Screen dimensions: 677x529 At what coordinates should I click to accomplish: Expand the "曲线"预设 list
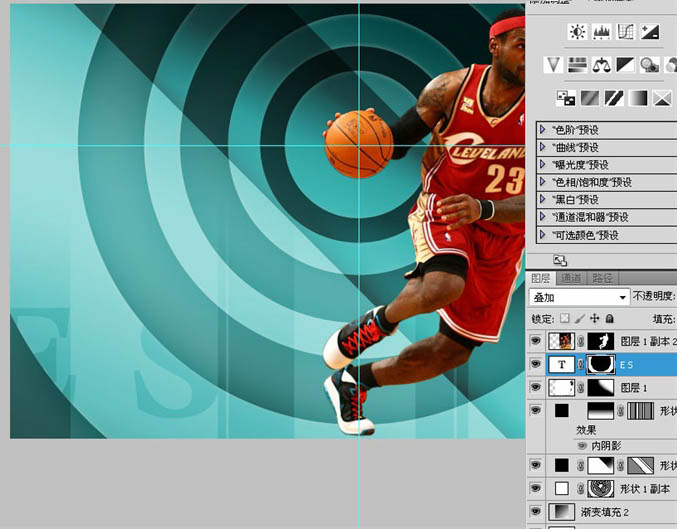point(543,147)
